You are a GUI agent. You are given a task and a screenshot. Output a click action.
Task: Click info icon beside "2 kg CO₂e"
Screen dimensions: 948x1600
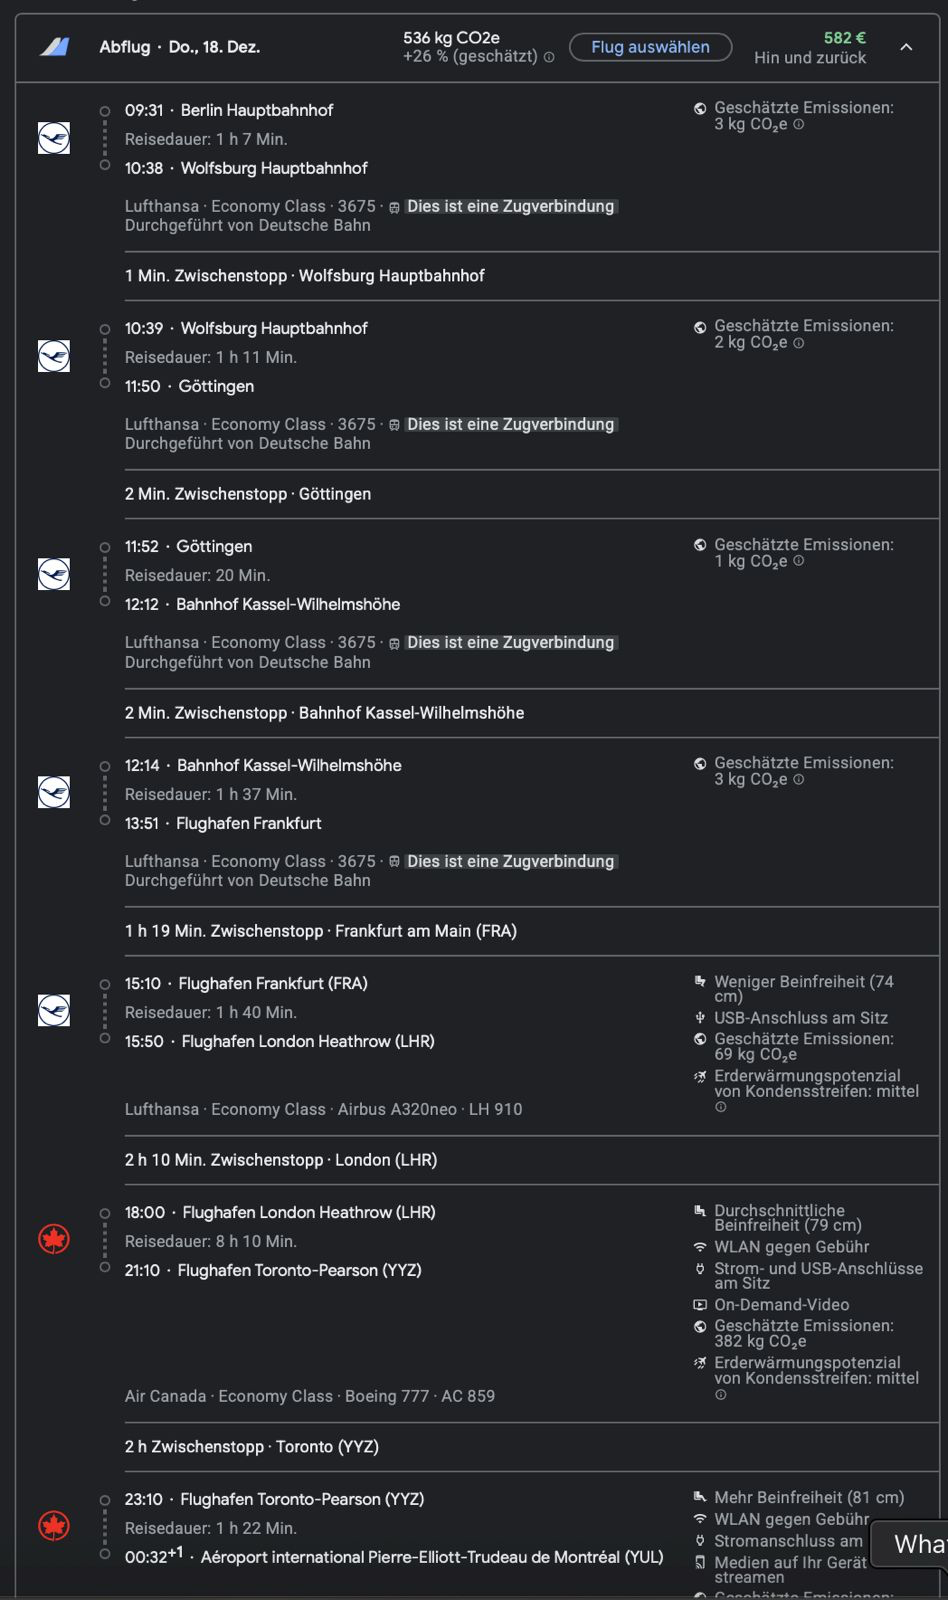(x=799, y=343)
